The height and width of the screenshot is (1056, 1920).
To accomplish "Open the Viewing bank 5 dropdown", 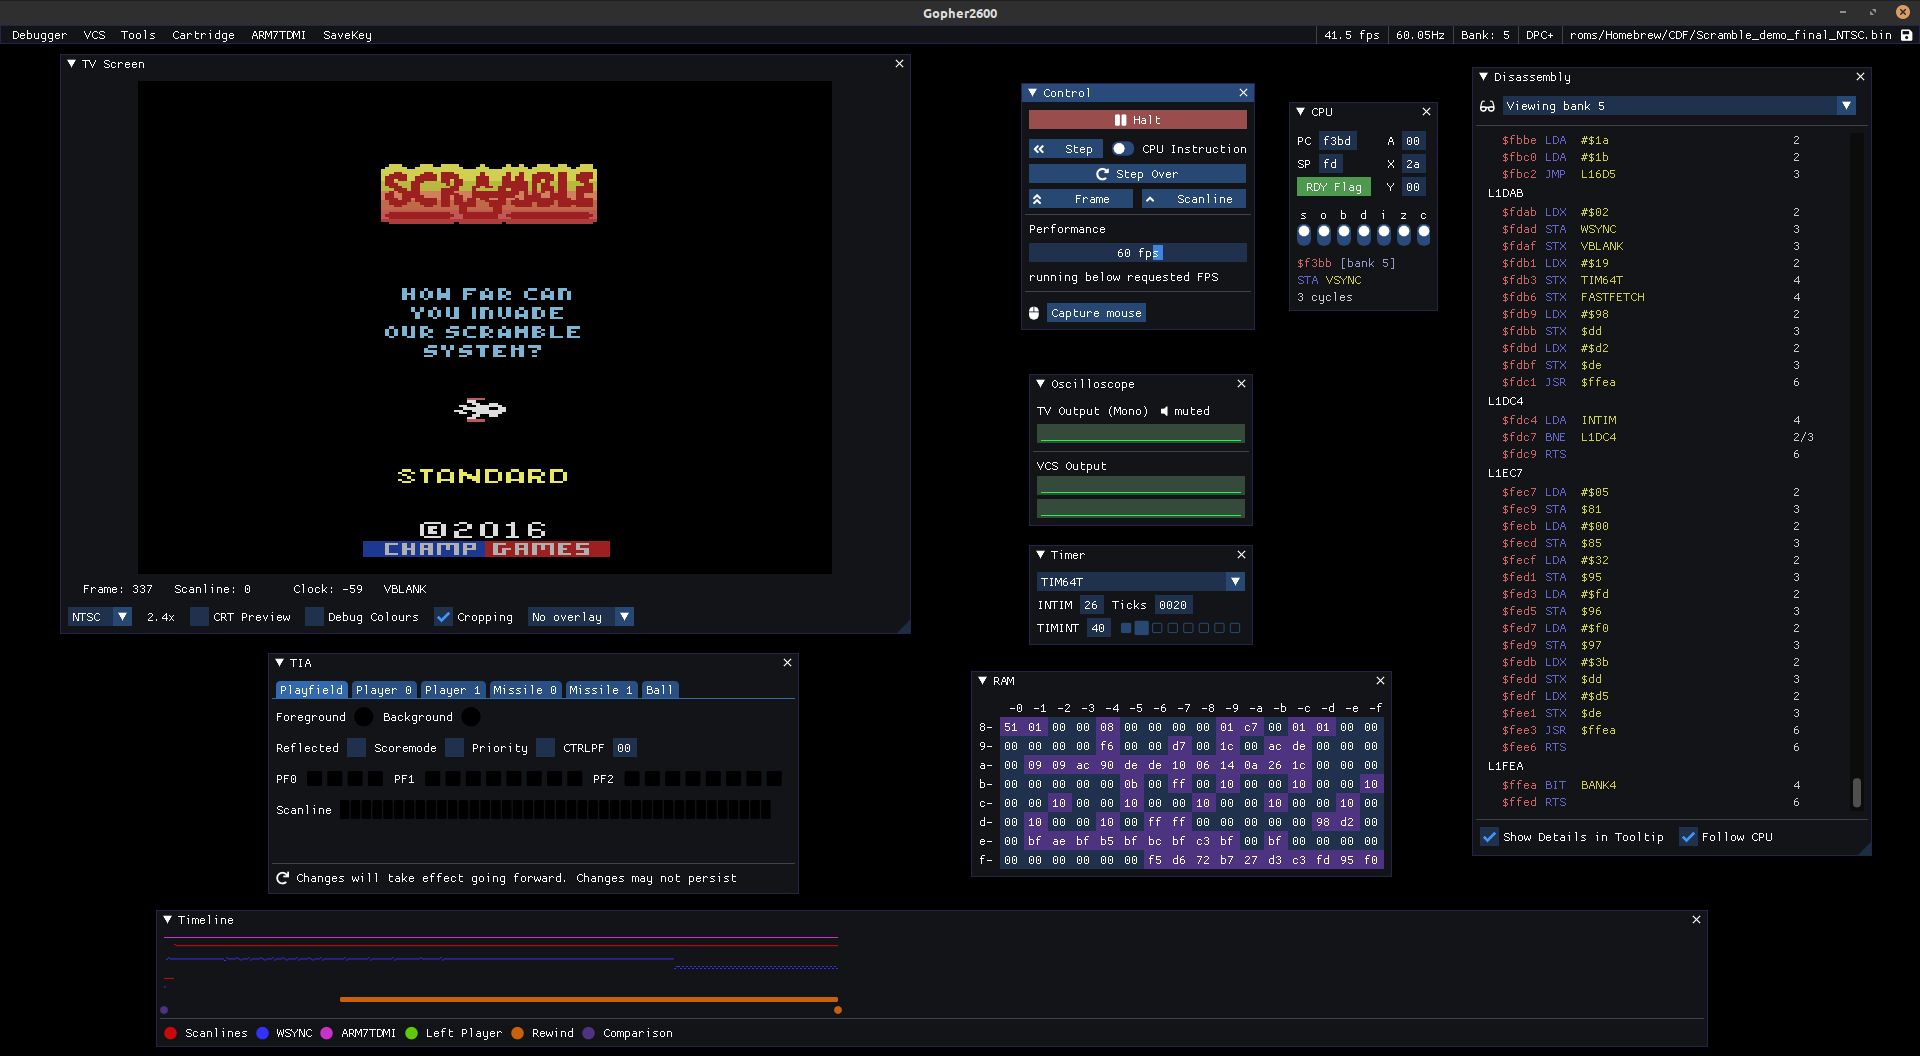I will pyautogui.click(x=1679, y=106).
